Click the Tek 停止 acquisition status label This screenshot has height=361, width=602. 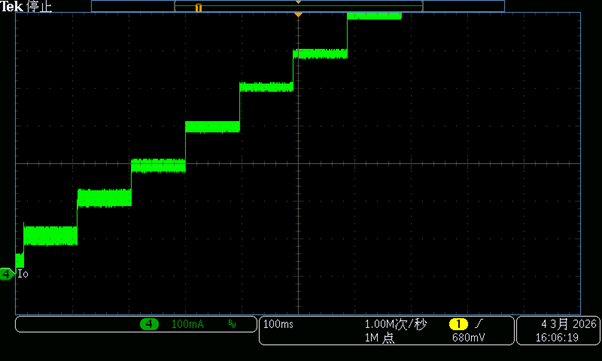tap(26, 6)
